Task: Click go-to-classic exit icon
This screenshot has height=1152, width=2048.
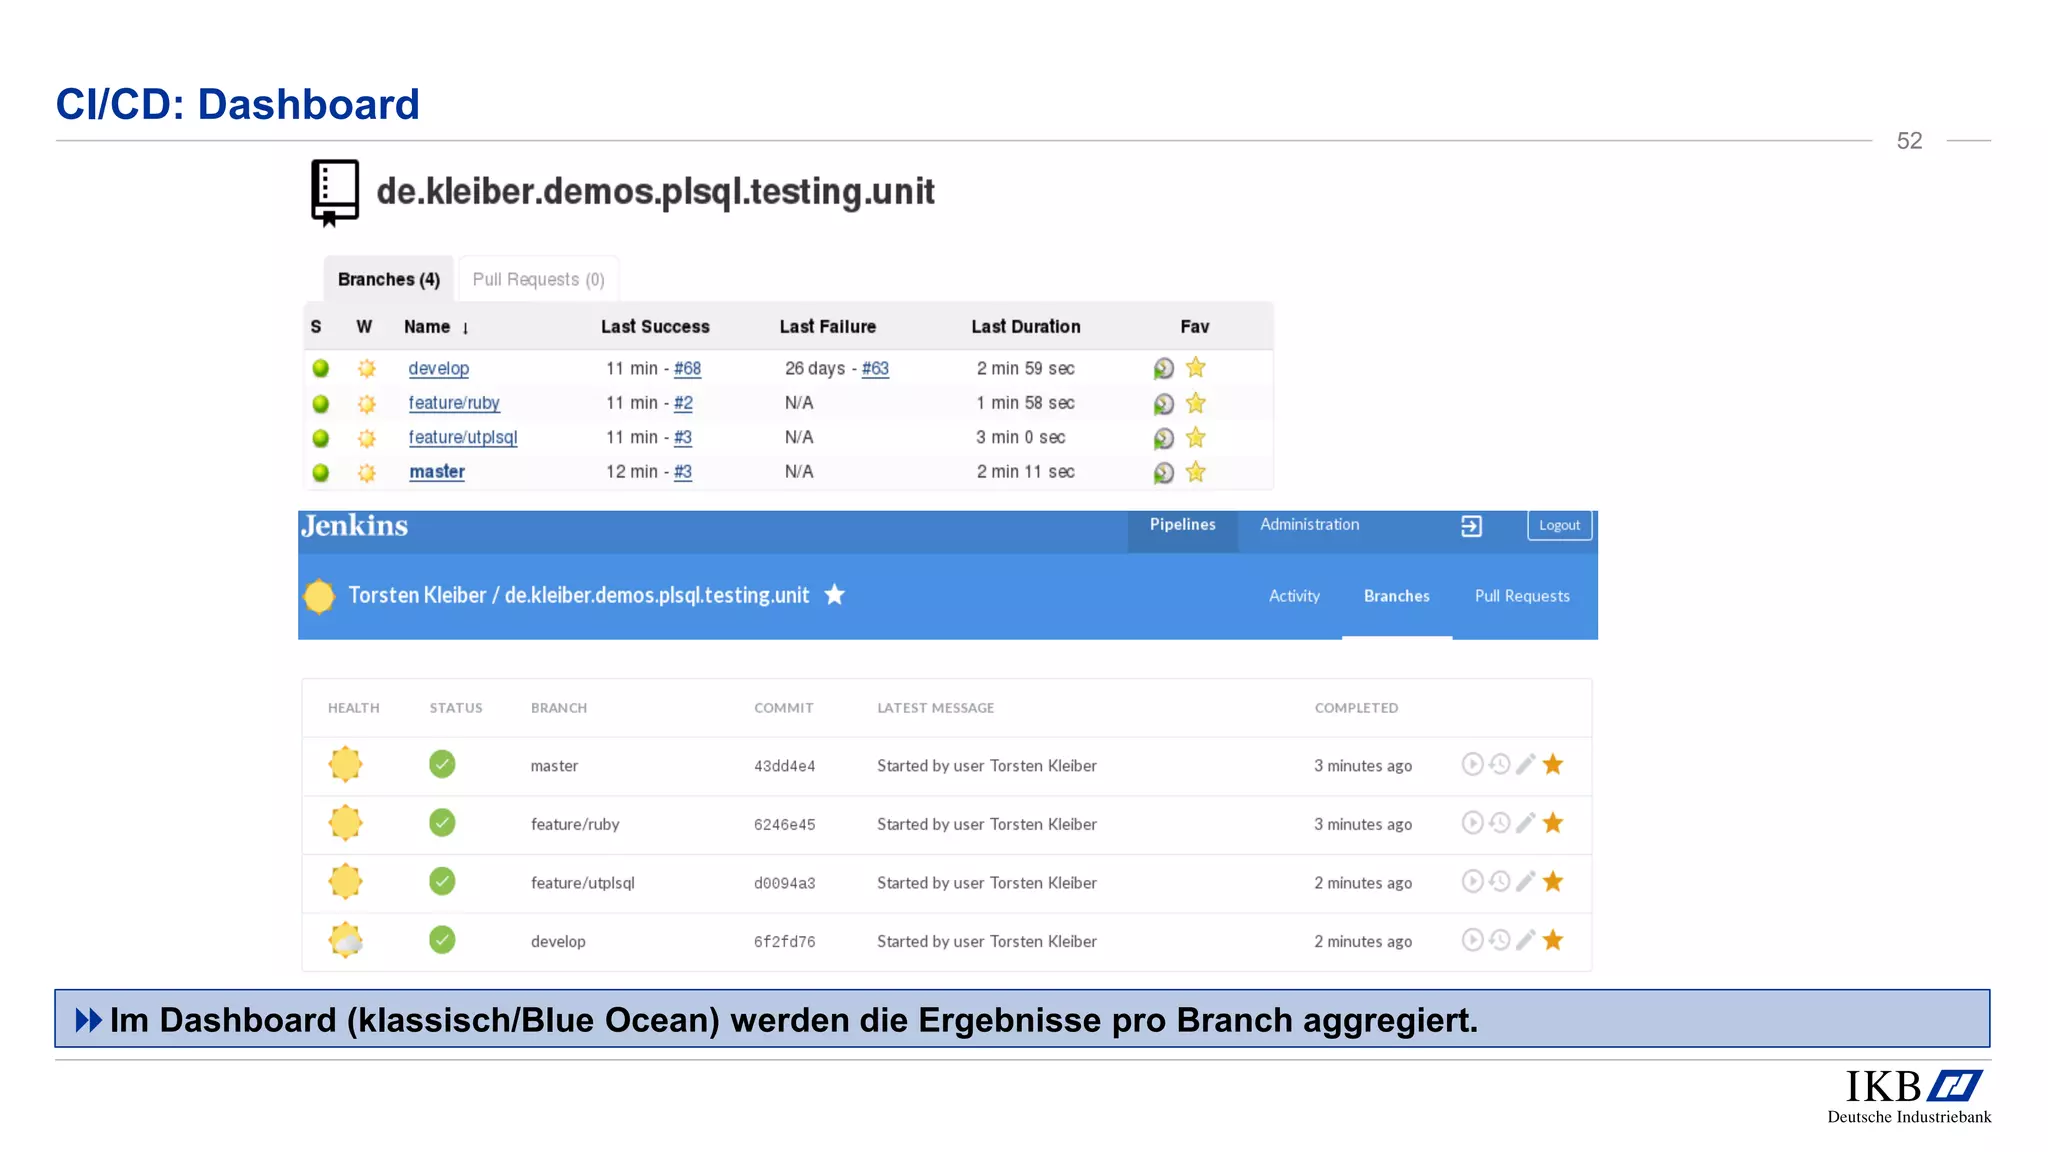Action: point(1471,526)
